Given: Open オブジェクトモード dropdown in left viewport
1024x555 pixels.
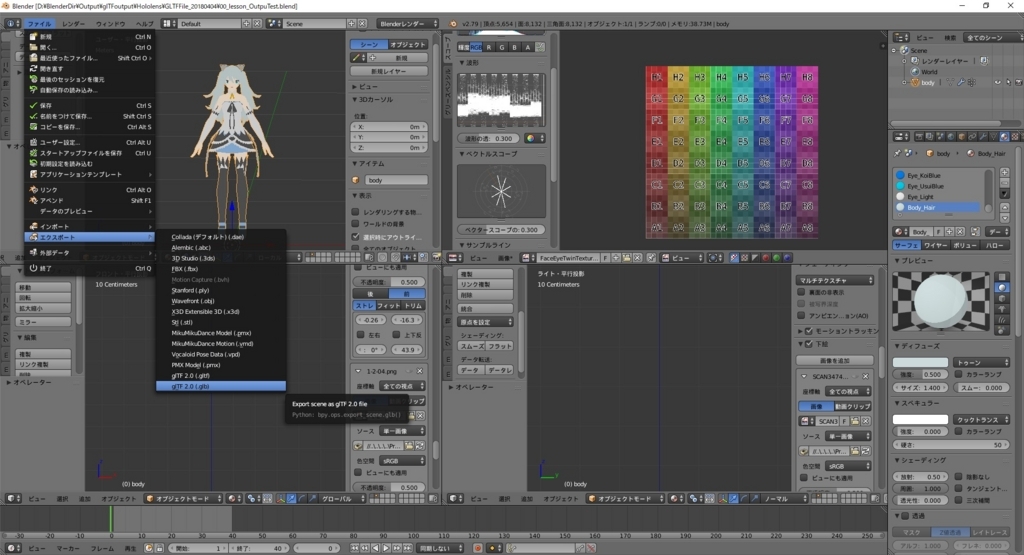Looking at the screenshot, I should tap(184, 498).
